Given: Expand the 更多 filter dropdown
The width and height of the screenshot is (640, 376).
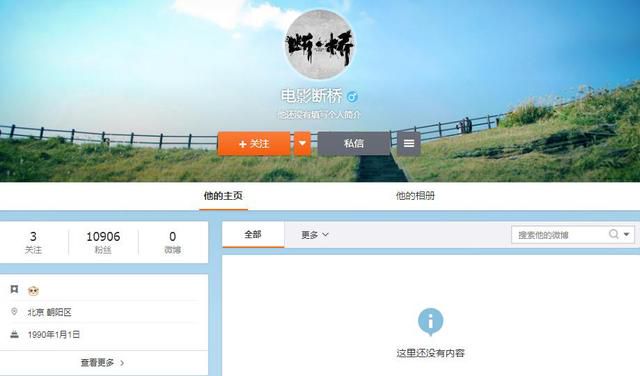Looking at the screenshot, I should pos(315,235).
